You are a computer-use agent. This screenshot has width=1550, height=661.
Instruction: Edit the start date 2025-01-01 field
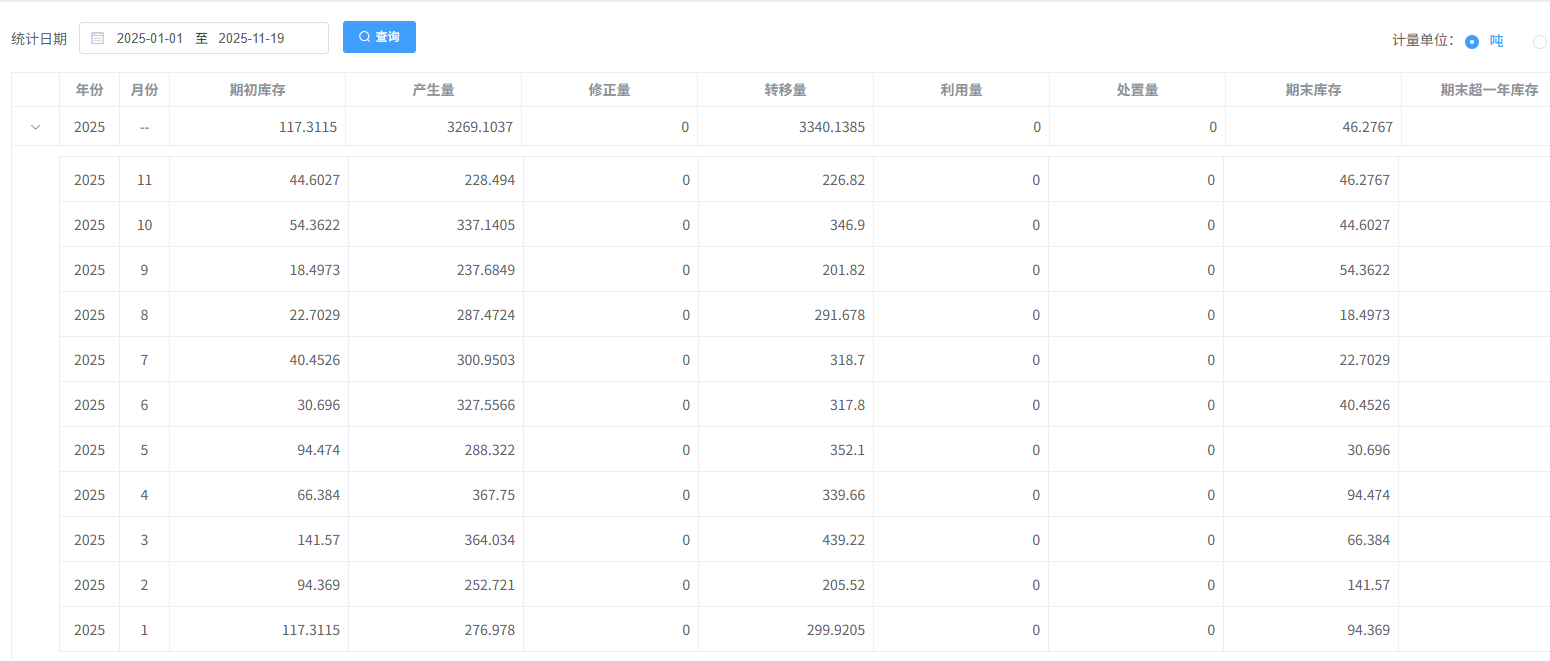click(x=150, y=38)
